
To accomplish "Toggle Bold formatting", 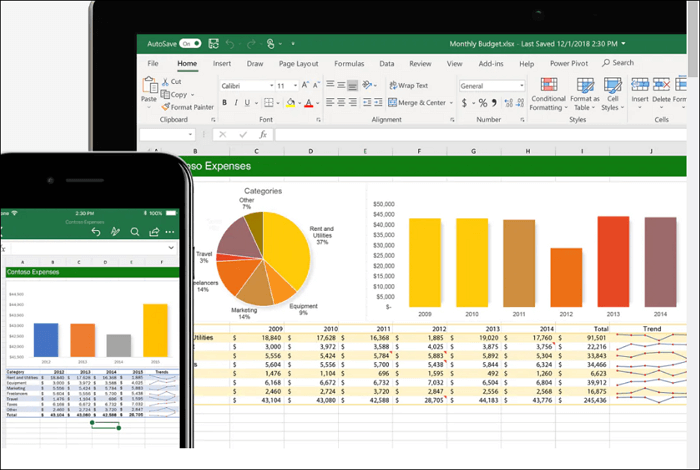I will click(224, 103).
